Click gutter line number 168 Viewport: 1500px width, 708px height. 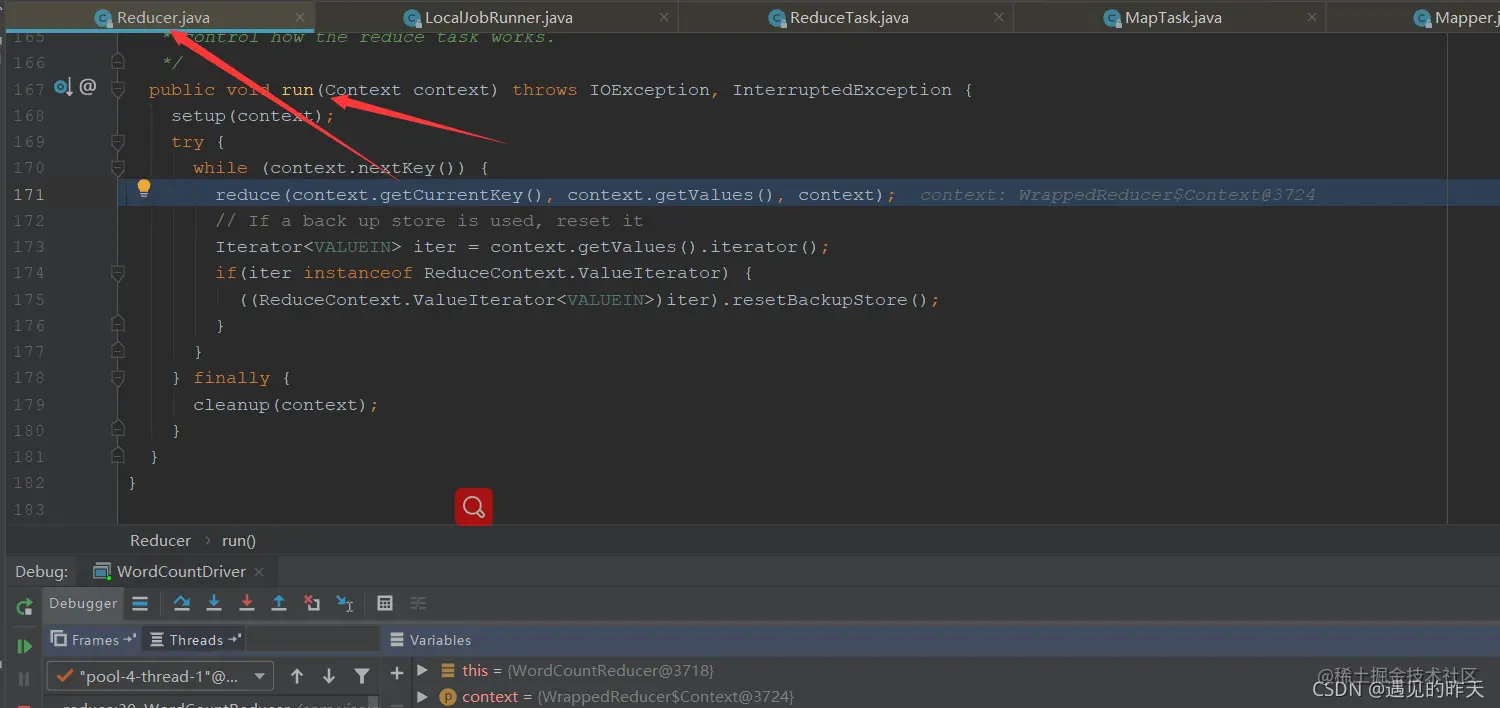click(29, 116)
